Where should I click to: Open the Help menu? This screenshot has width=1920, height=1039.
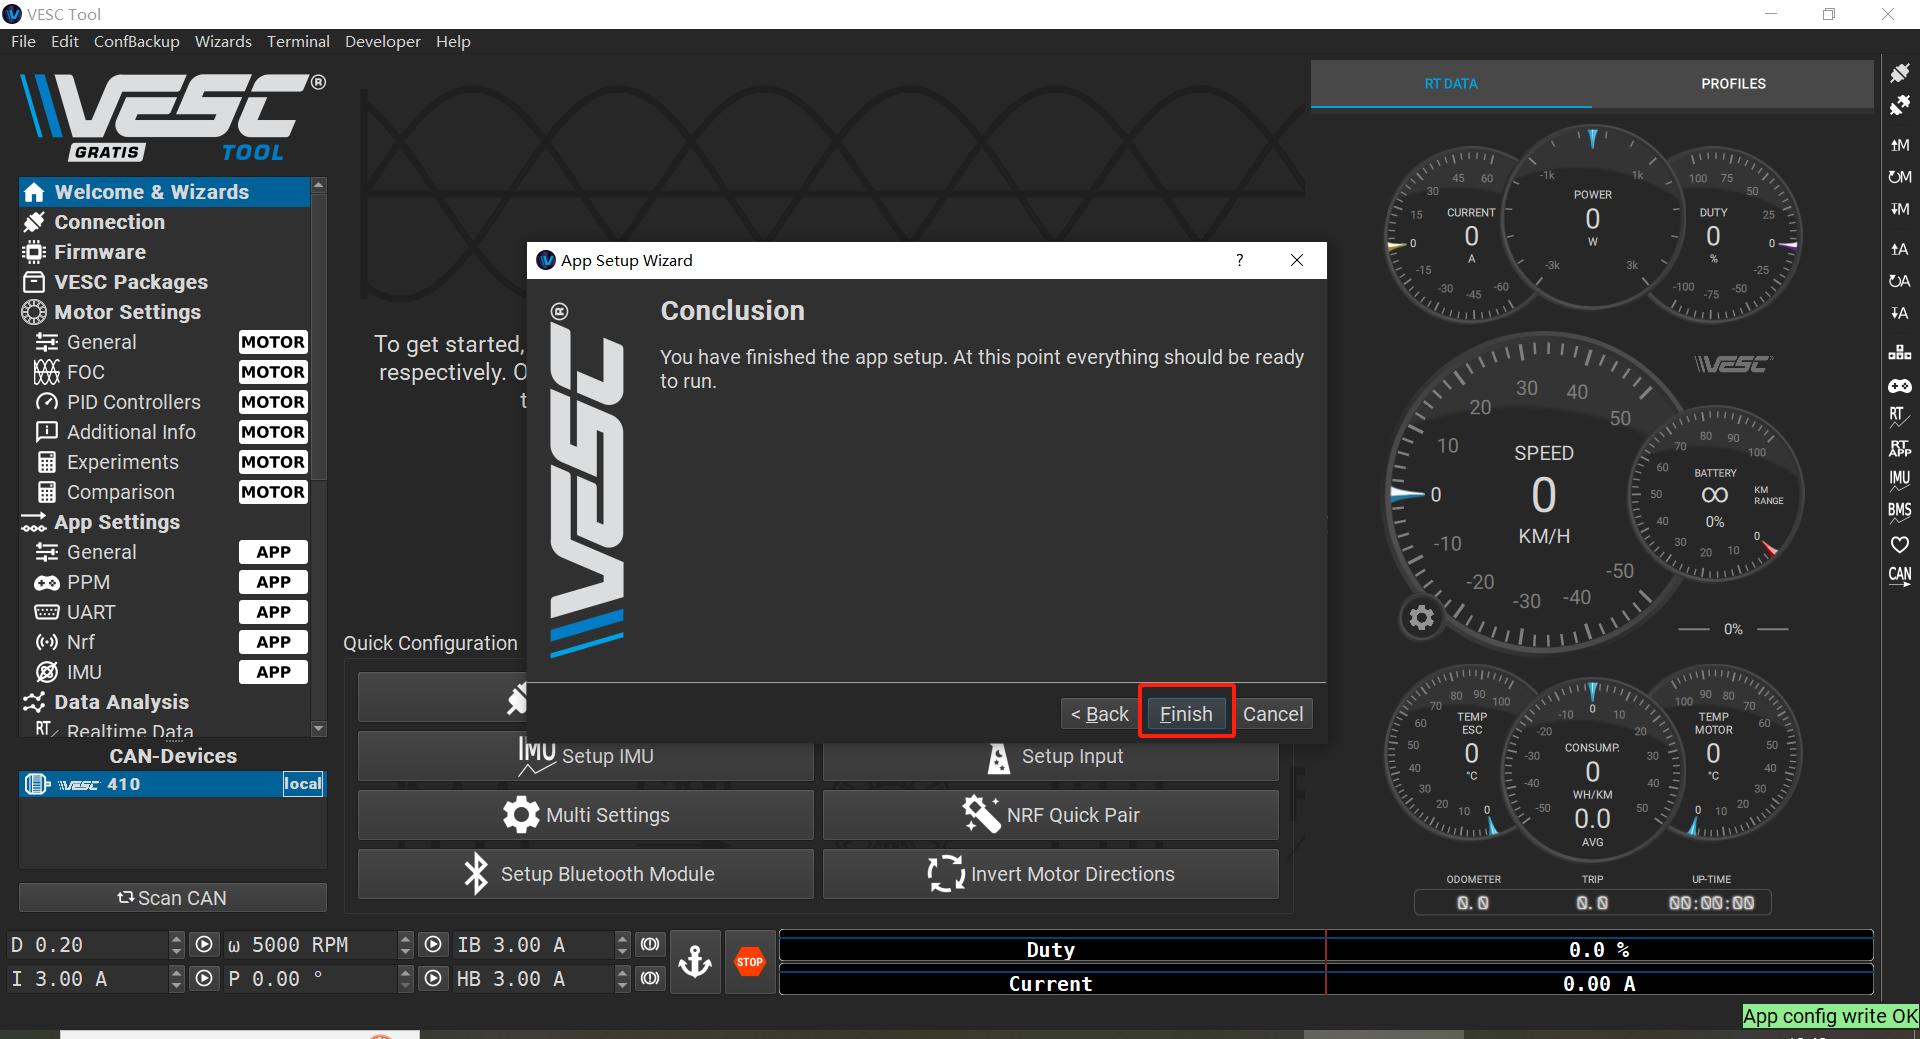(x=453, y=42)
